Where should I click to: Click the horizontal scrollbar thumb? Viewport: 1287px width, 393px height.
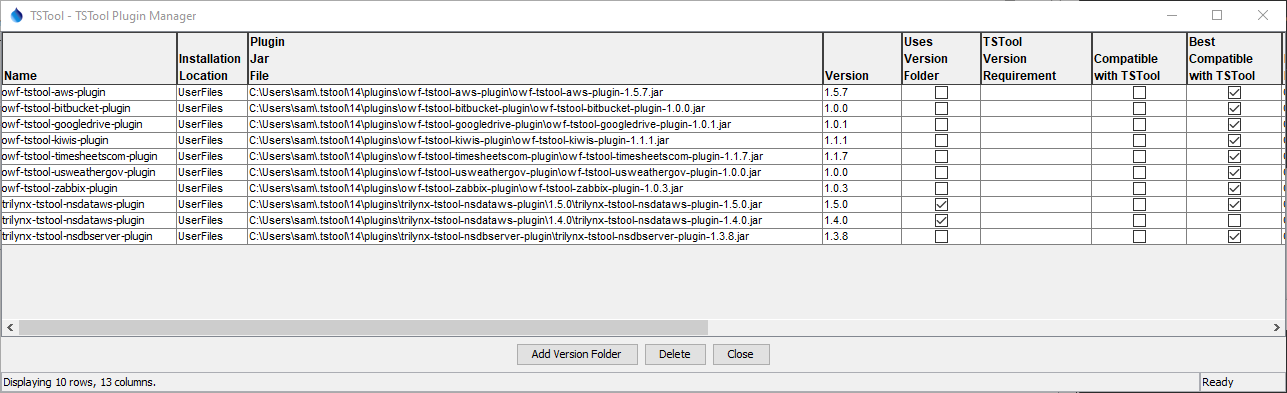[363, 327]
